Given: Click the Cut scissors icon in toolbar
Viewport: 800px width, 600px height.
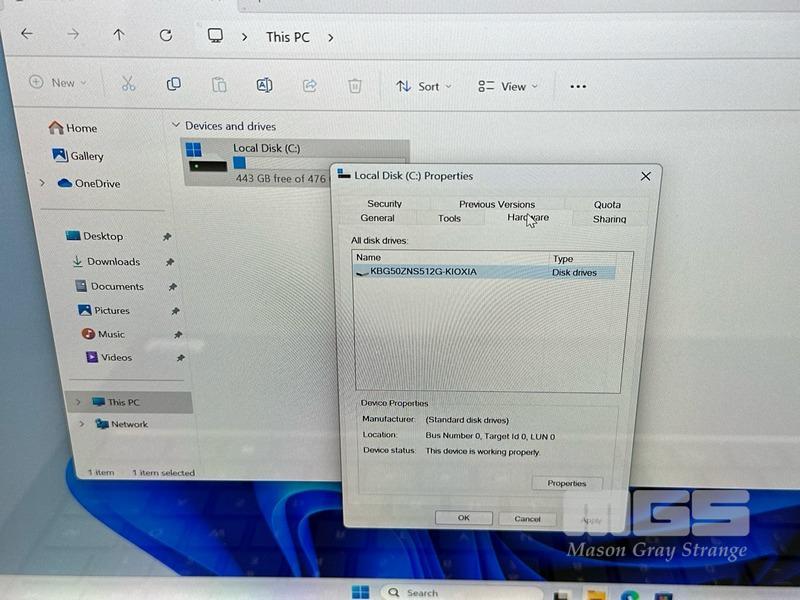Looking at the screenshot, I should click(128, 84).
